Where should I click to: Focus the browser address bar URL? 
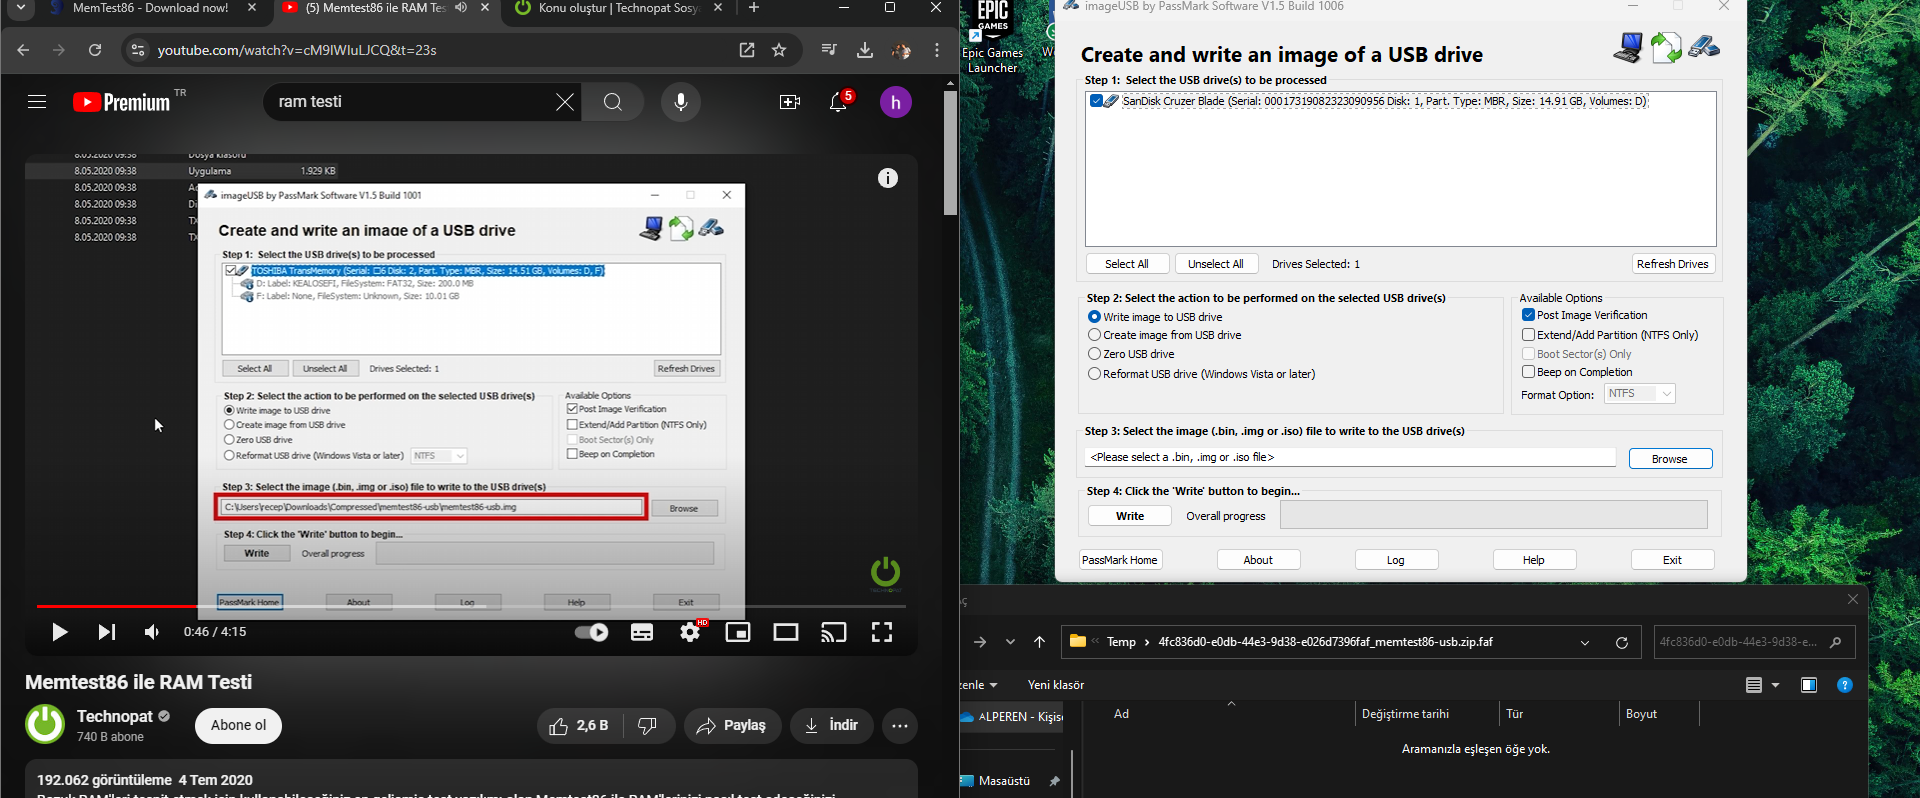pos(297,50)
